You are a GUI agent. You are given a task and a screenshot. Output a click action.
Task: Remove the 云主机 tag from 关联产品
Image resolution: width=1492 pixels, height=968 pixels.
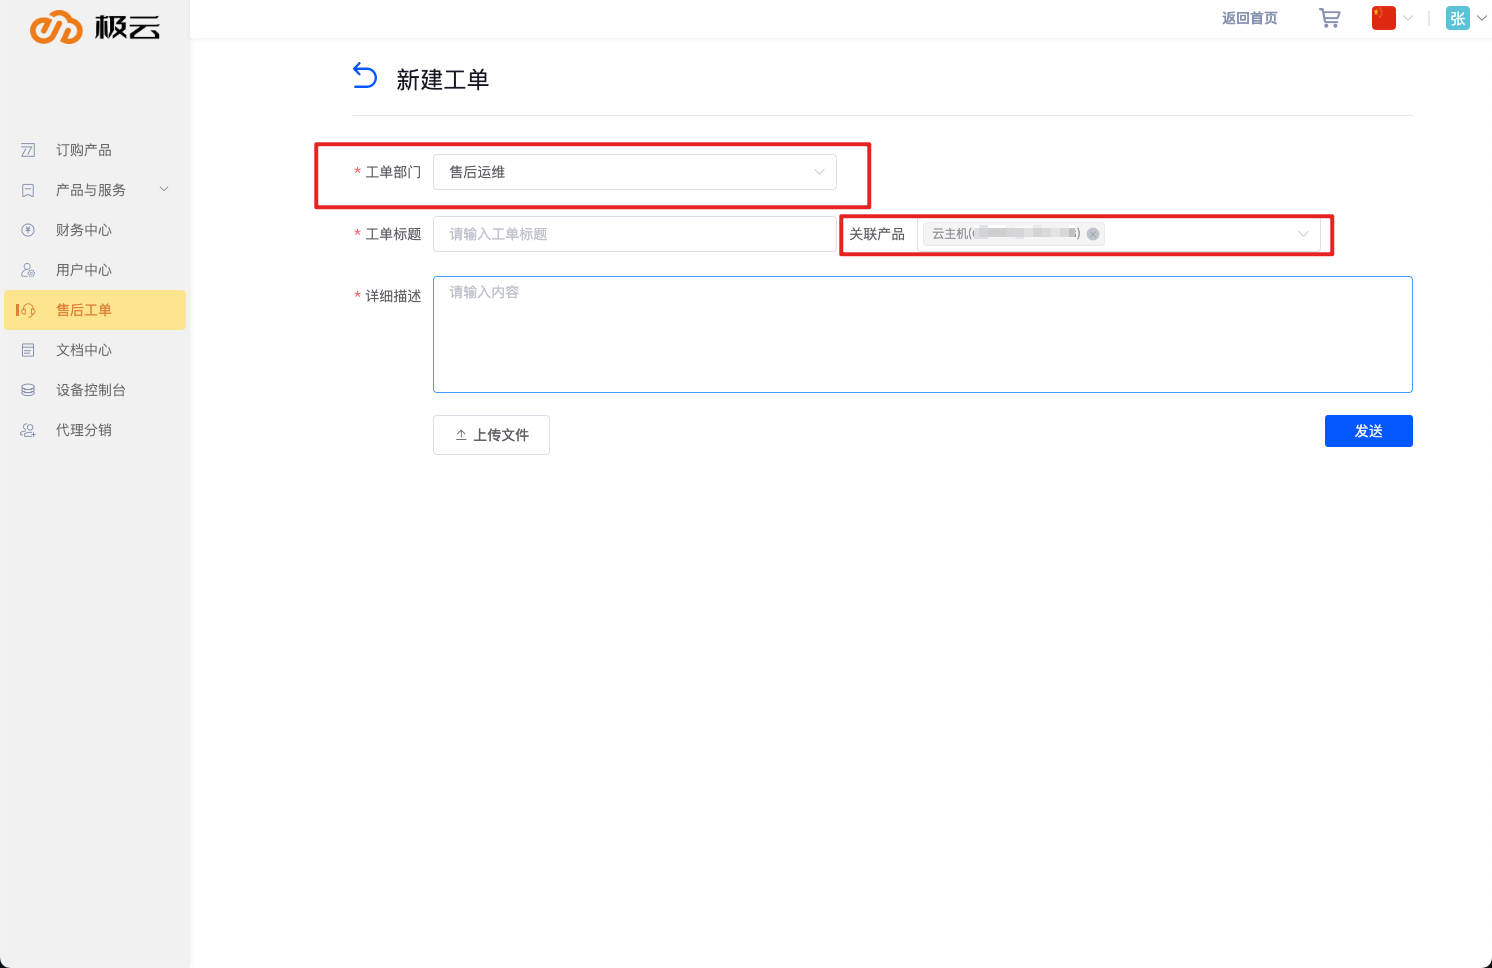coord(1093,234)
